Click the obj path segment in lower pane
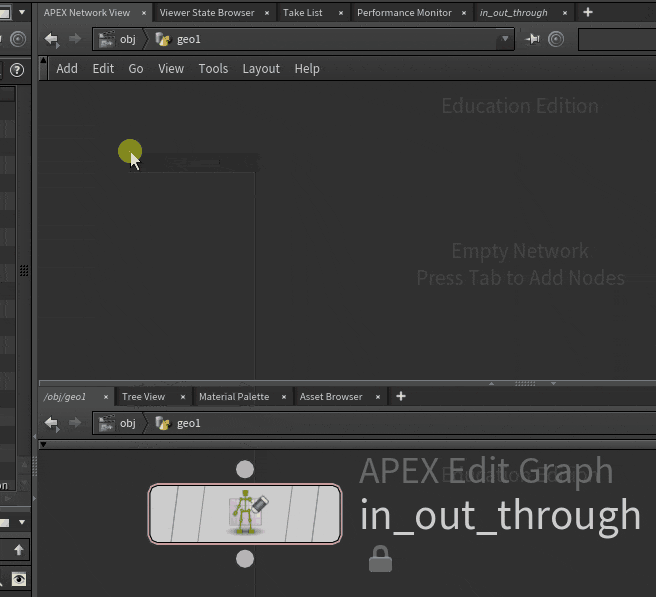This screenshot has width=656, height=597. (x=118, y=423)
